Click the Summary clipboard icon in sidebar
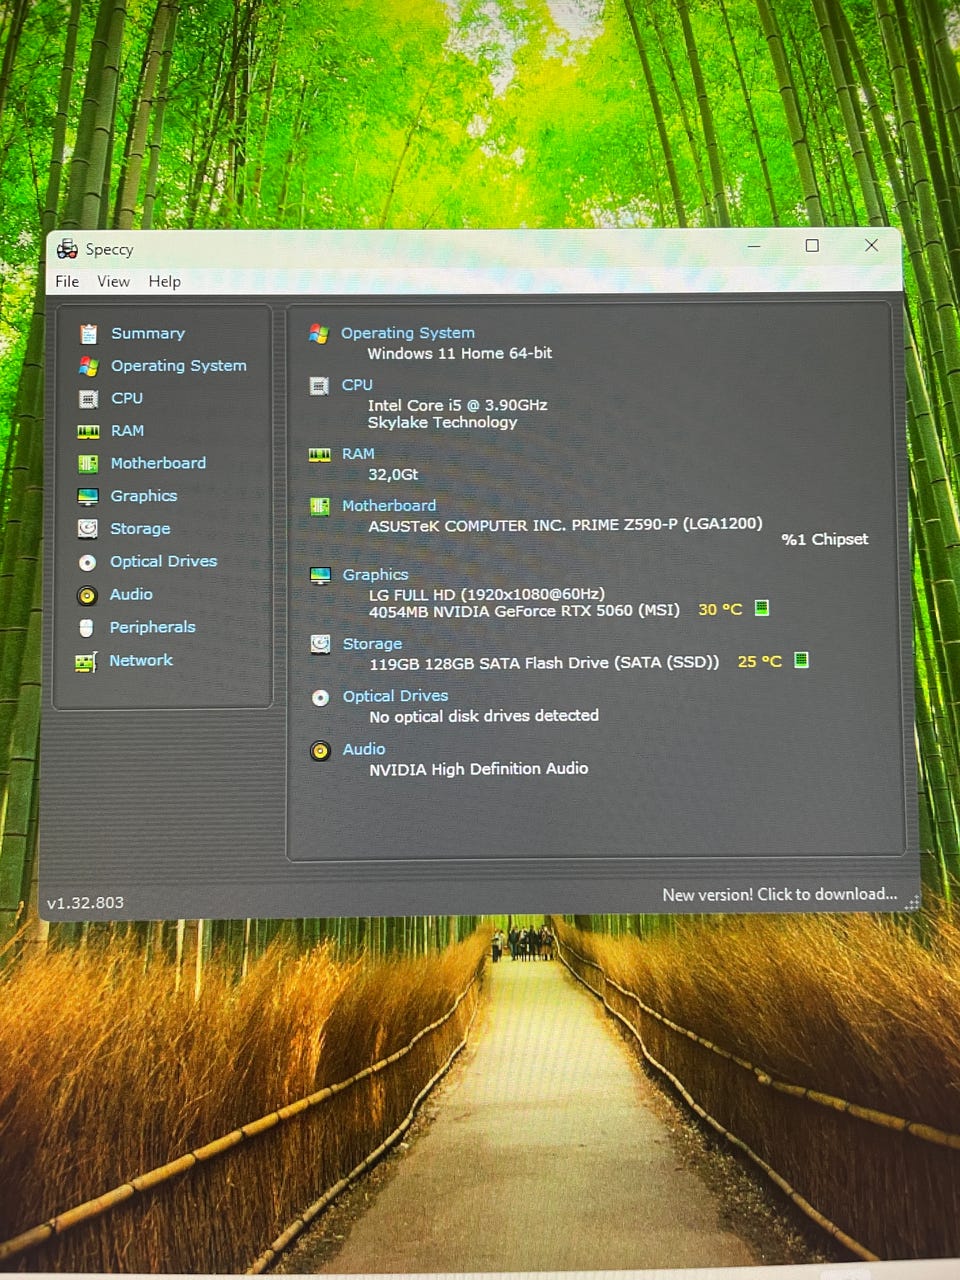Viewport: 960px width, 1280px height. pyautogui.click(x=88, y=334)
